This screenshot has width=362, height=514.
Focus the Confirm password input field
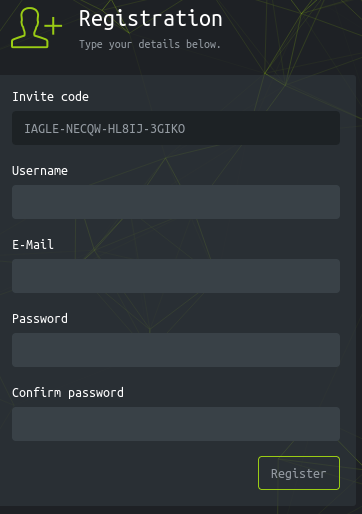176,424
